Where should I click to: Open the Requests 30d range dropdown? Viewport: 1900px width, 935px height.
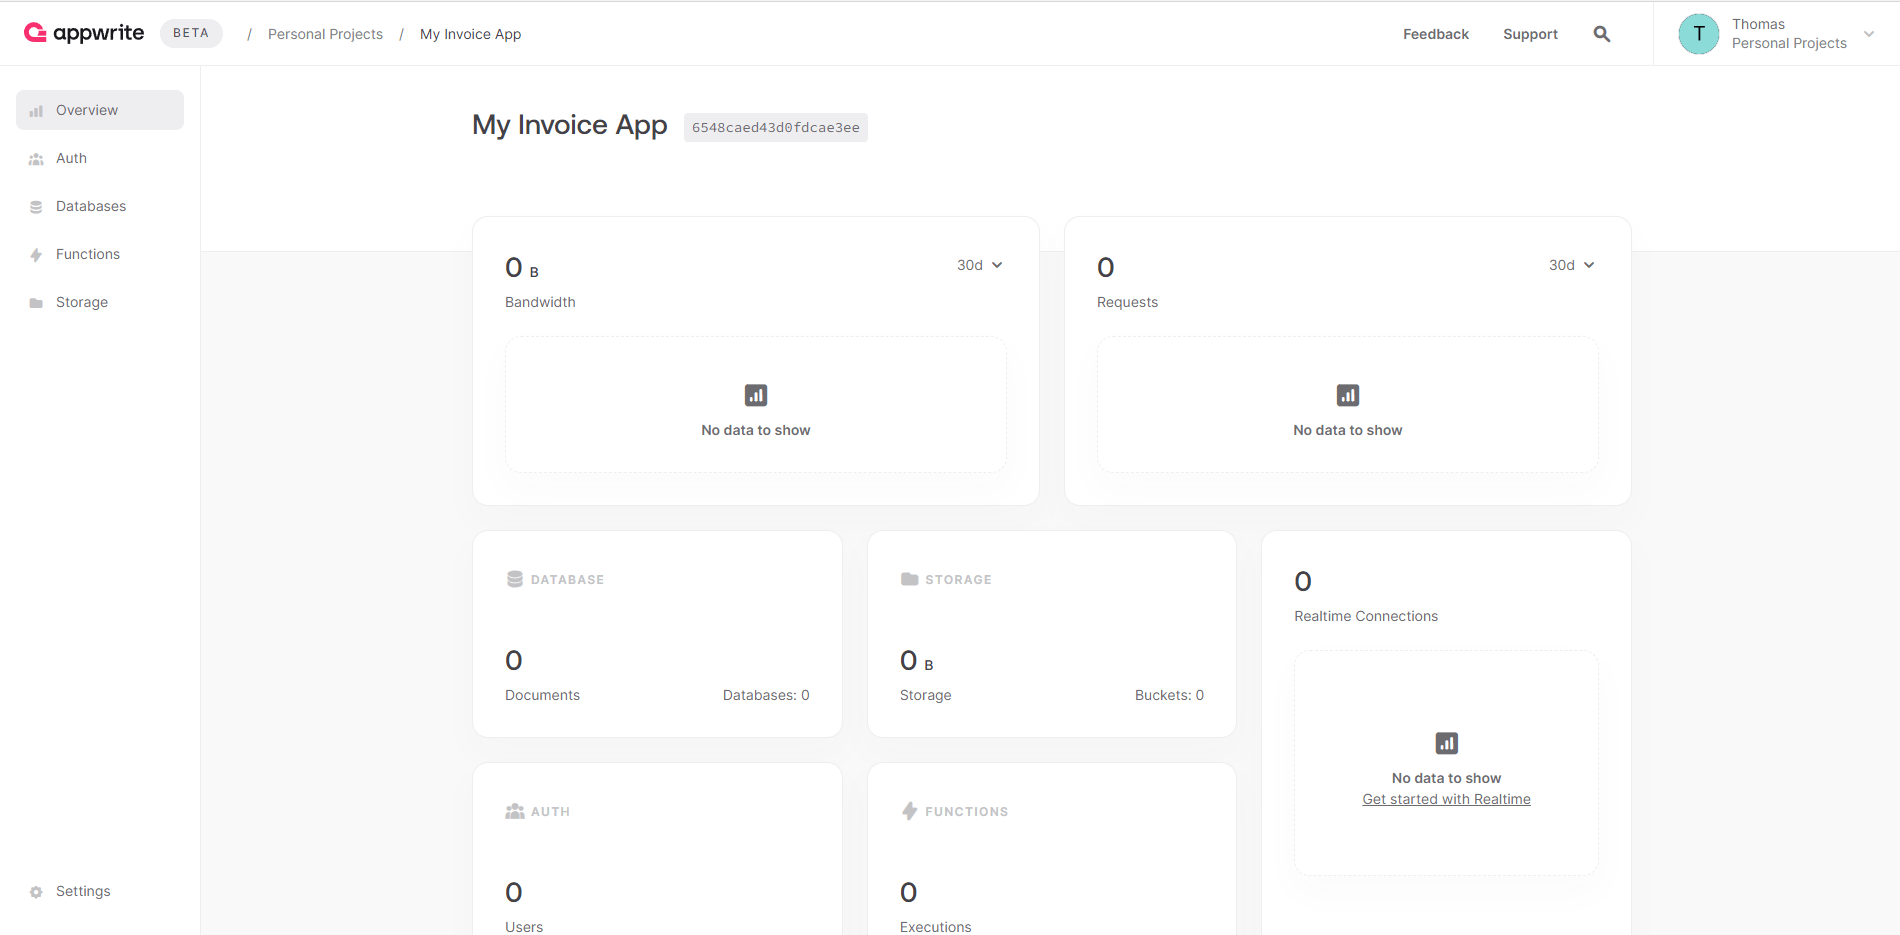click(1572, 265)
